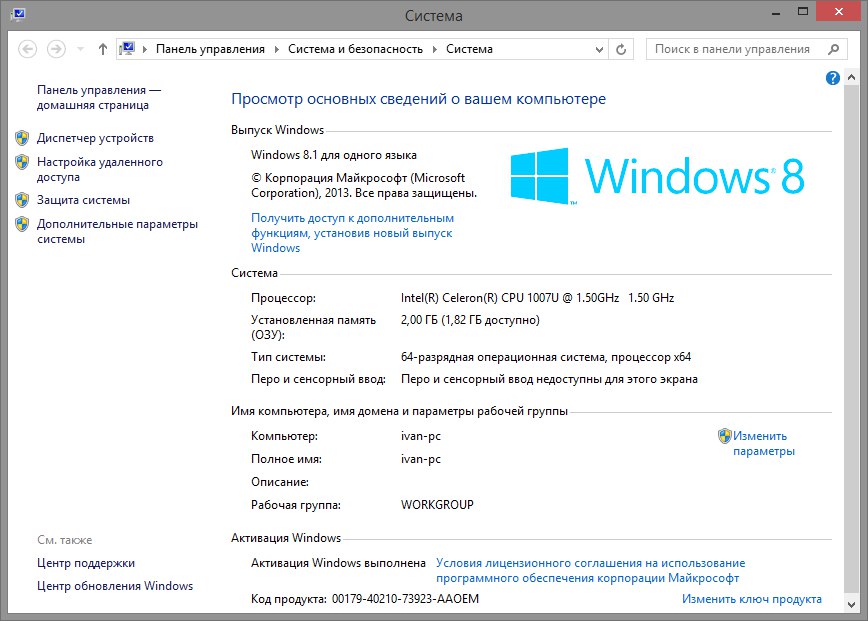Click the computer icon in address bar

coord(127,49)
